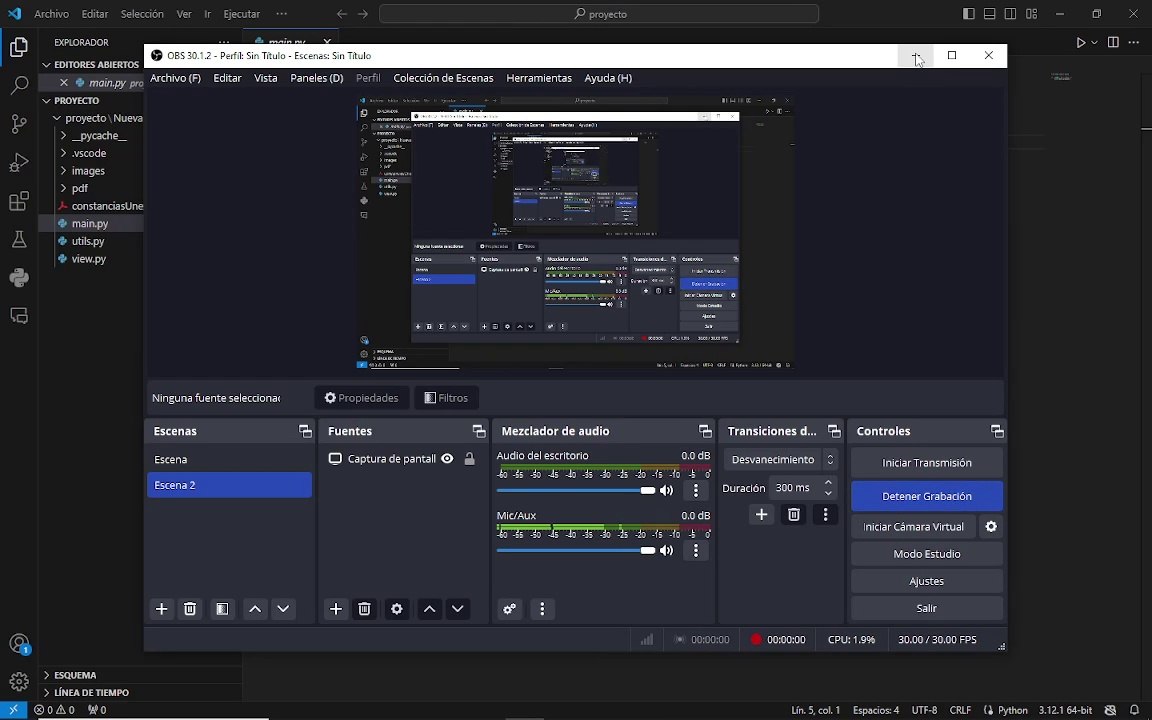Float the Mezclador de audio dock panel

pyautogui.click(x=705, y=431)
